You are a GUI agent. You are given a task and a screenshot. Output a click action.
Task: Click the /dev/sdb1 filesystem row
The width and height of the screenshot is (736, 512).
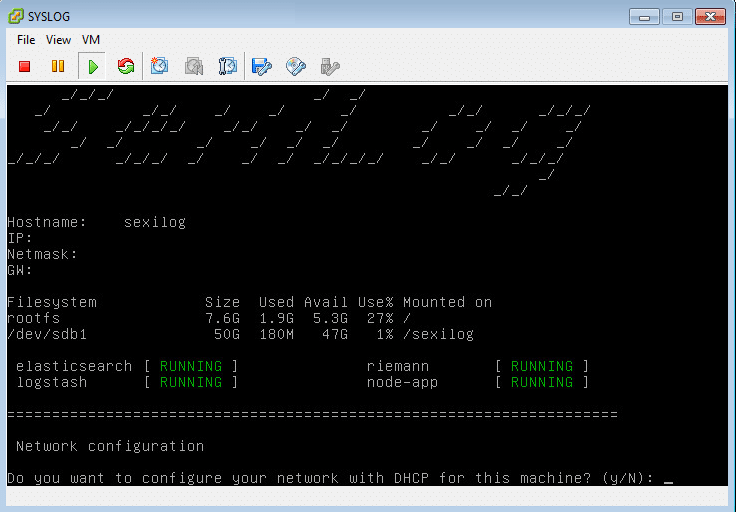pos(240,334)
